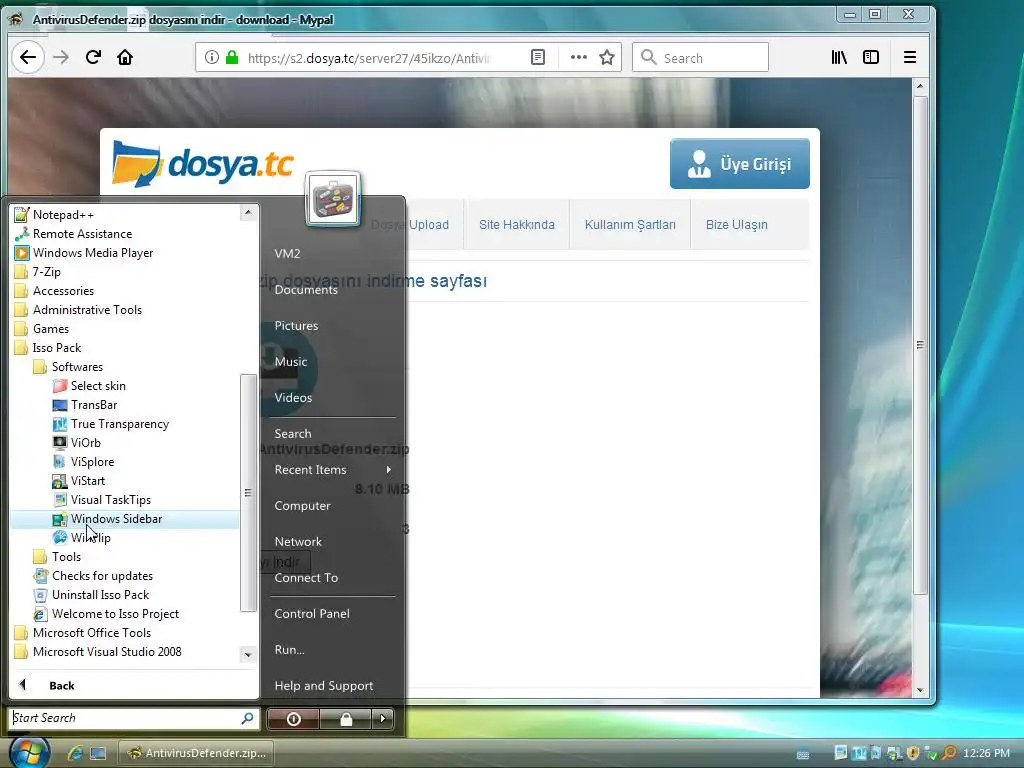Expand shutdown options arrow
This screenshot has width=1024, height=768.
[x=383, y=719]
